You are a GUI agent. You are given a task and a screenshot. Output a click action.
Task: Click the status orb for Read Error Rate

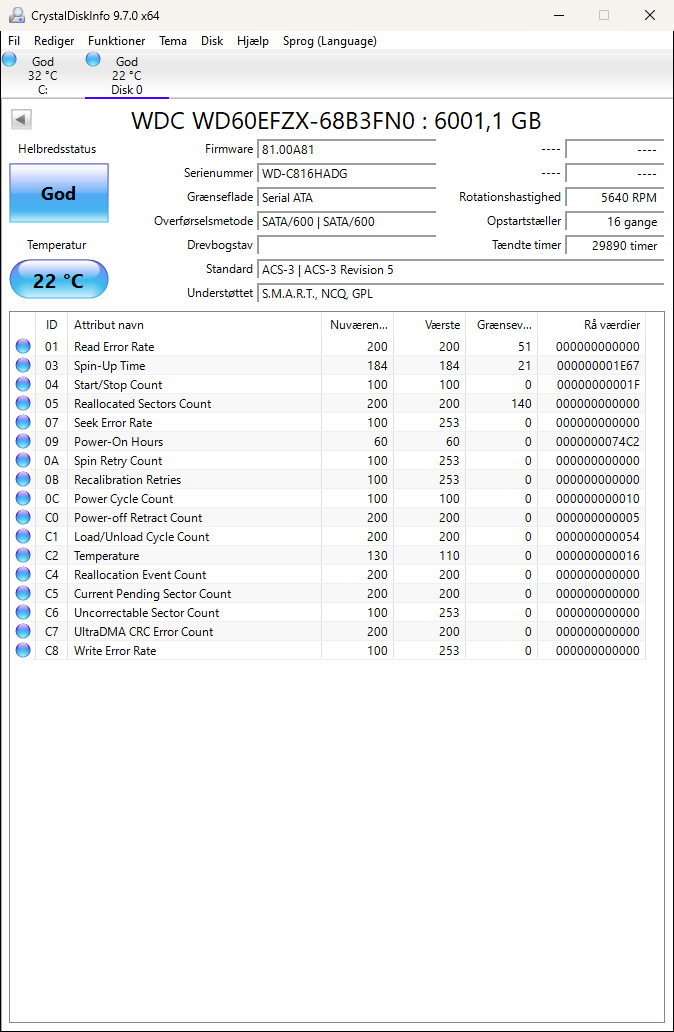pyautogui.click(x=23, y=346)
